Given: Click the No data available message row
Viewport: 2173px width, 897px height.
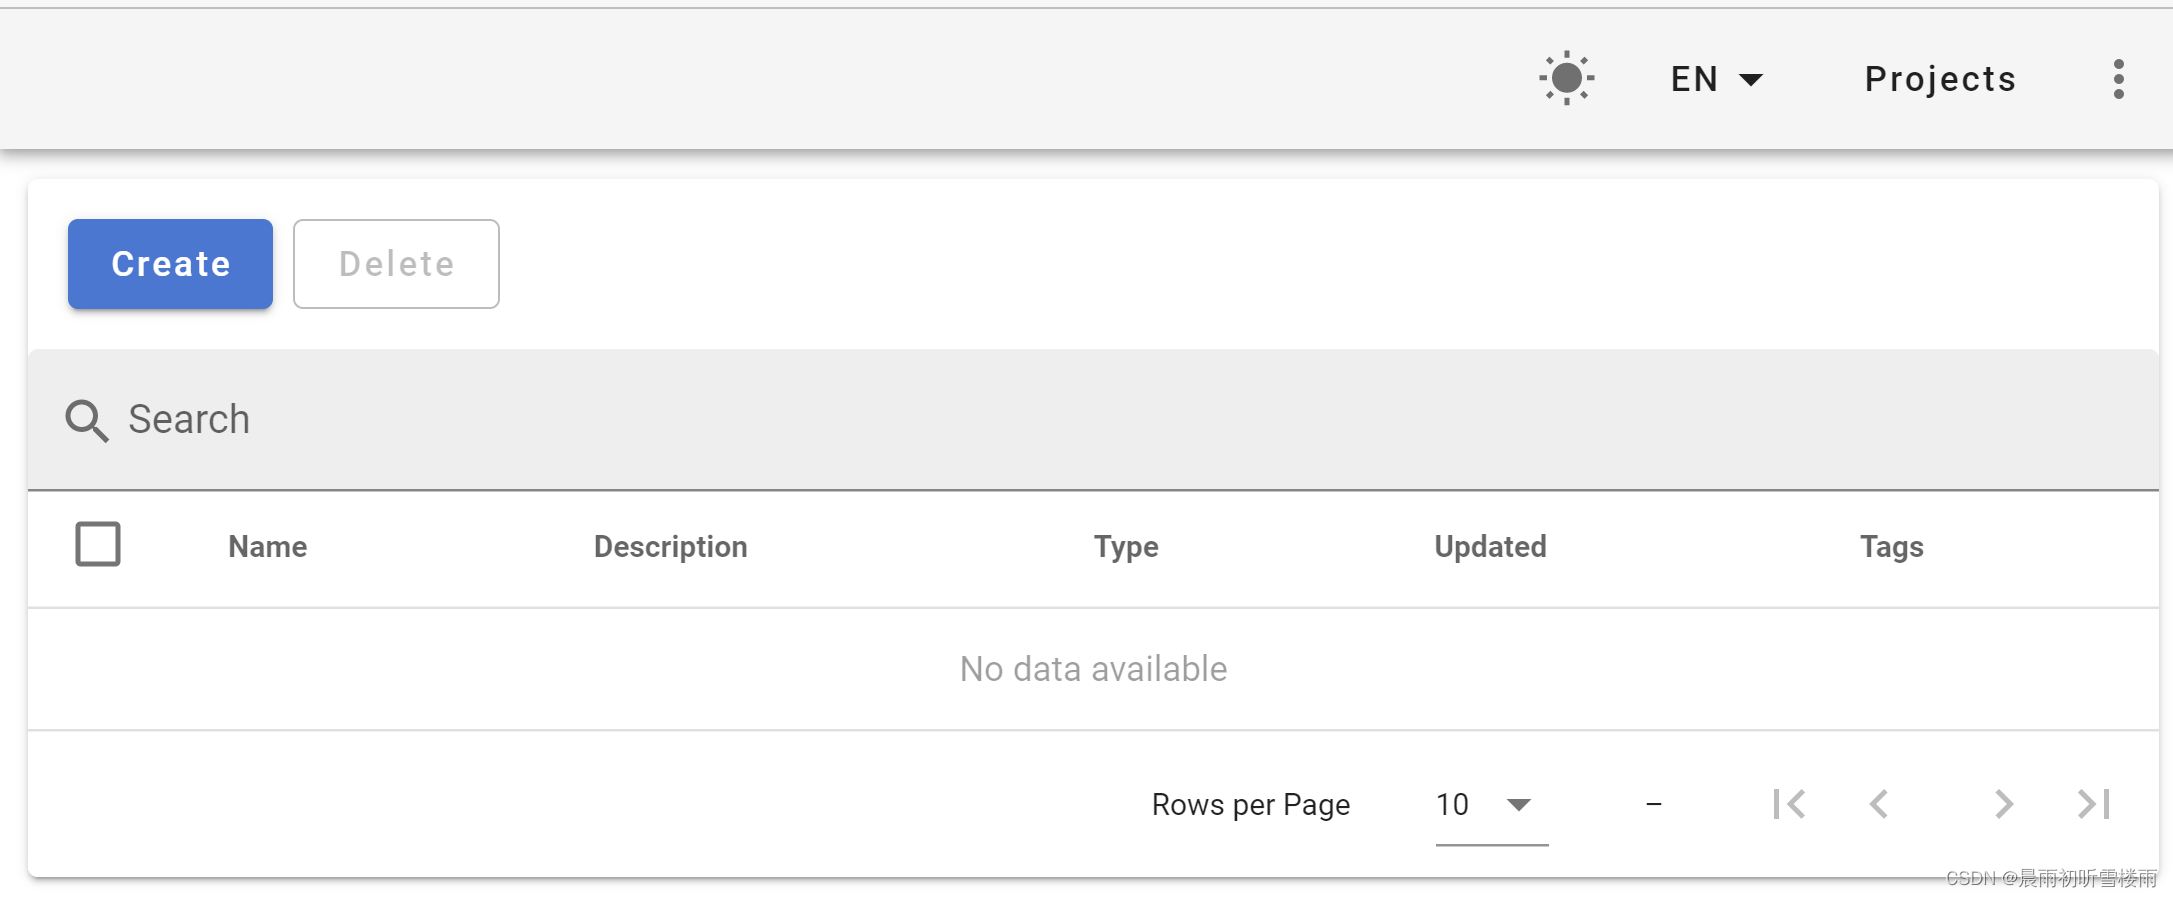Looking at the screenshot, I should pos(1093,669).
